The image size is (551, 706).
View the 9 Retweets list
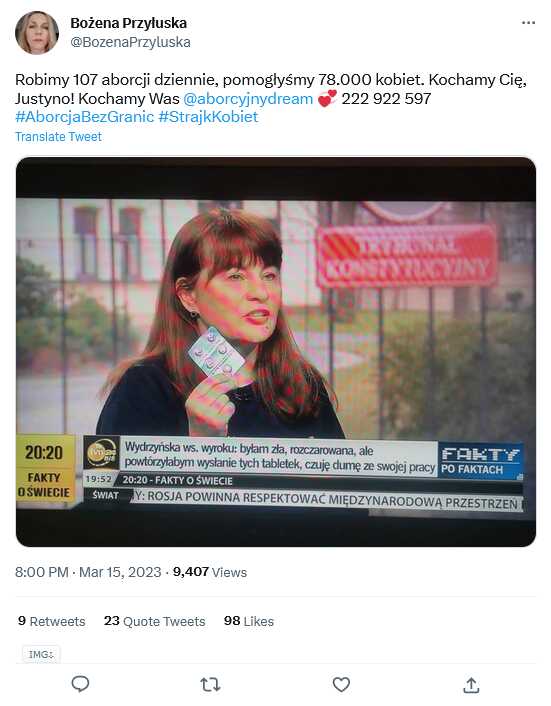coord(51,621)
